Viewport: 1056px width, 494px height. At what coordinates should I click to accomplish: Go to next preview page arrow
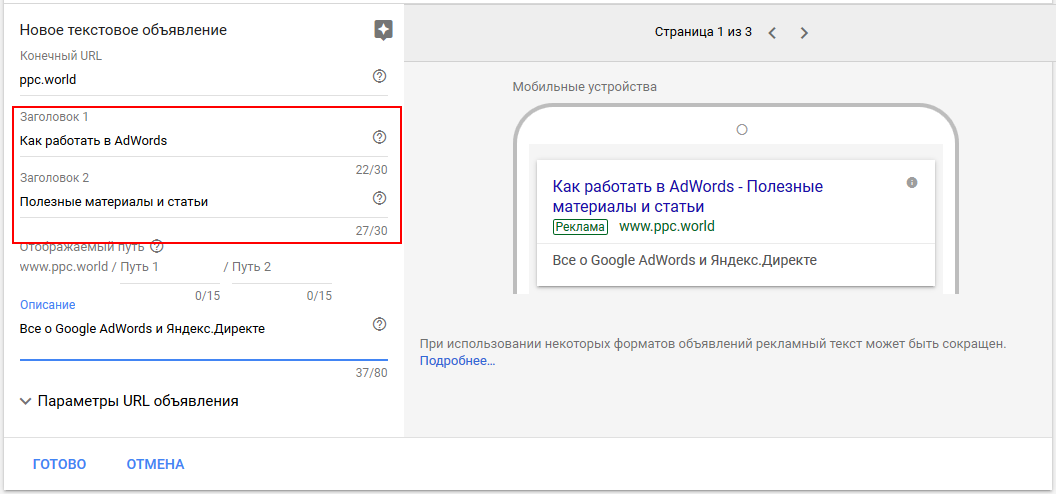pos(804,33)
